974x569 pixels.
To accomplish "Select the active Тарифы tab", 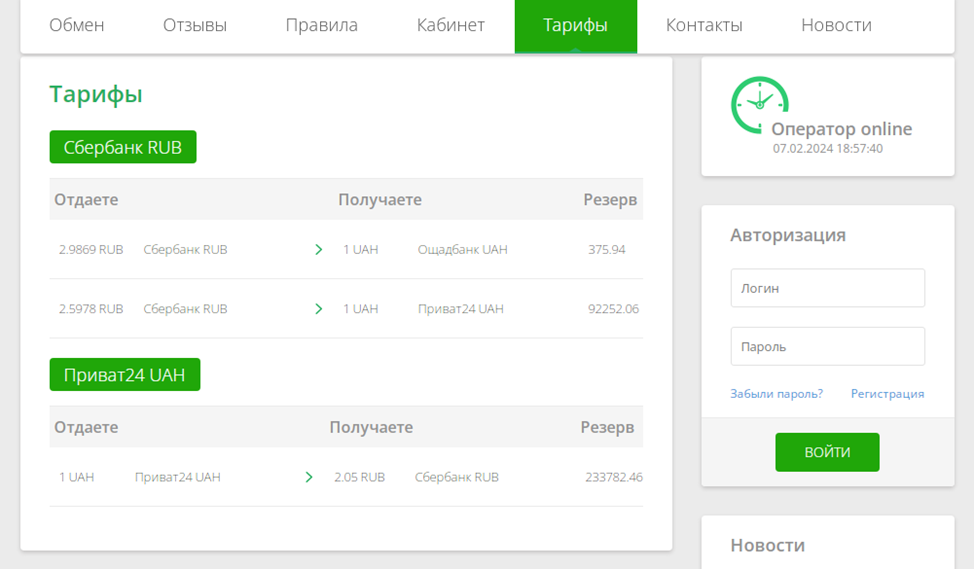I will point(575,25).
